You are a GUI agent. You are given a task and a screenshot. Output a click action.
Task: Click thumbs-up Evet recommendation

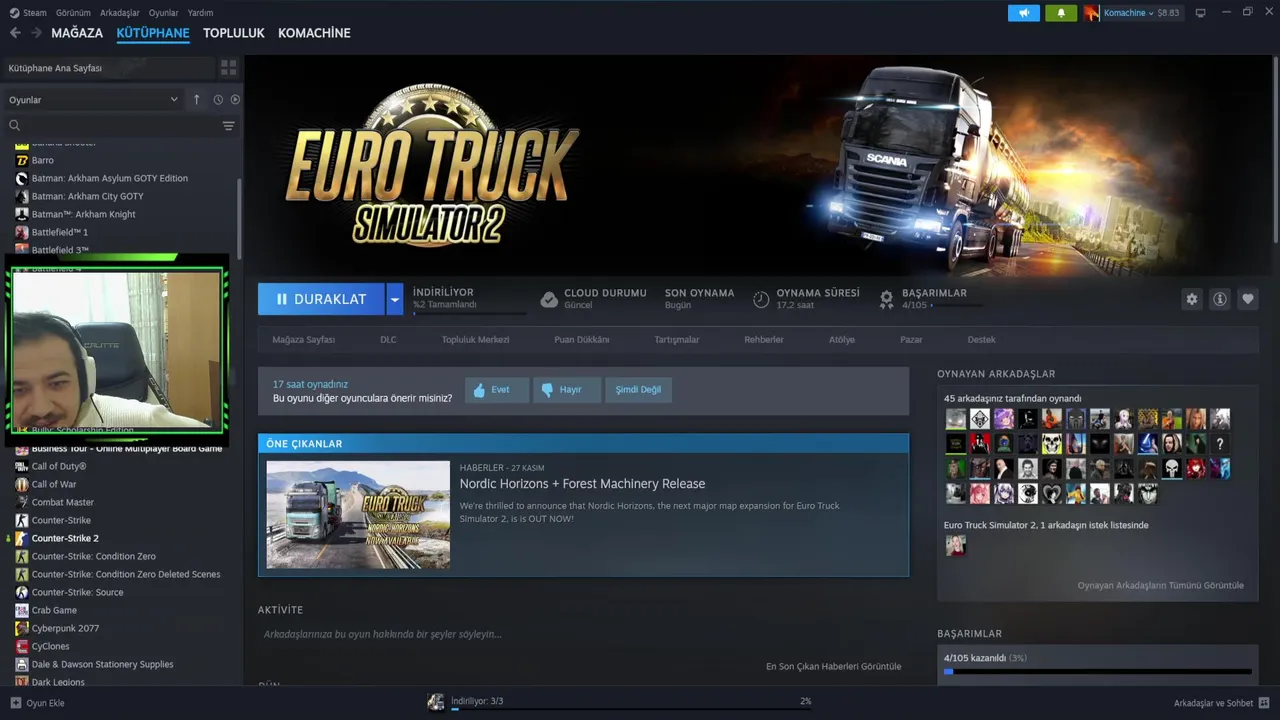(x=497, y=390)
